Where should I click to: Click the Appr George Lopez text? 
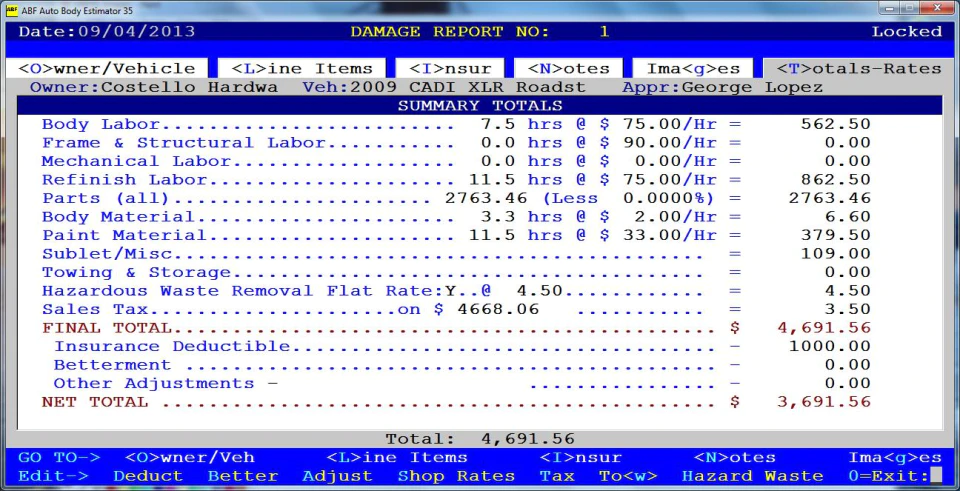click(x=722, y=88)
